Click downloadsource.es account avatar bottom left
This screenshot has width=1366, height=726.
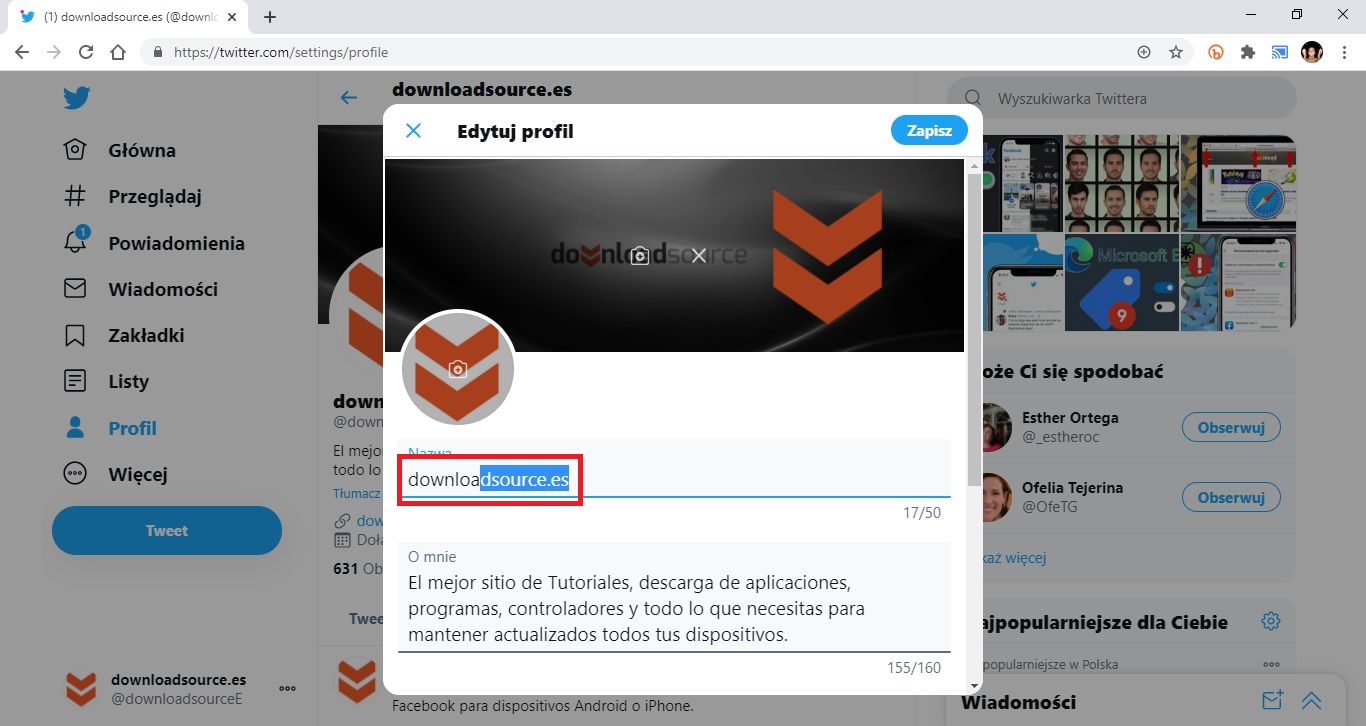click(x=80, y=688)
